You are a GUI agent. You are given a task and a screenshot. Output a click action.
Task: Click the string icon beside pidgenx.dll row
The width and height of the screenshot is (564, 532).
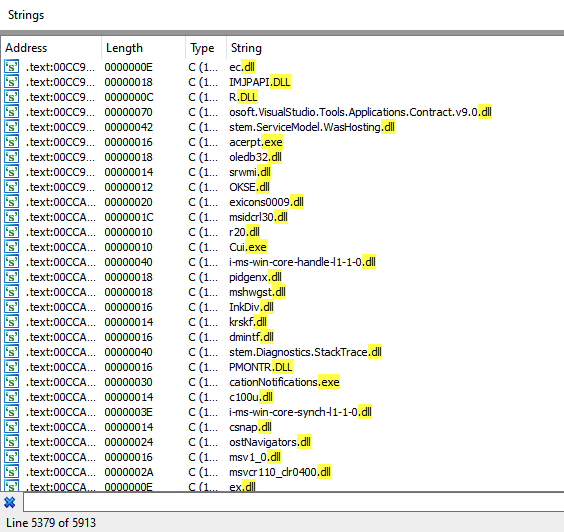tap(12, 277)
